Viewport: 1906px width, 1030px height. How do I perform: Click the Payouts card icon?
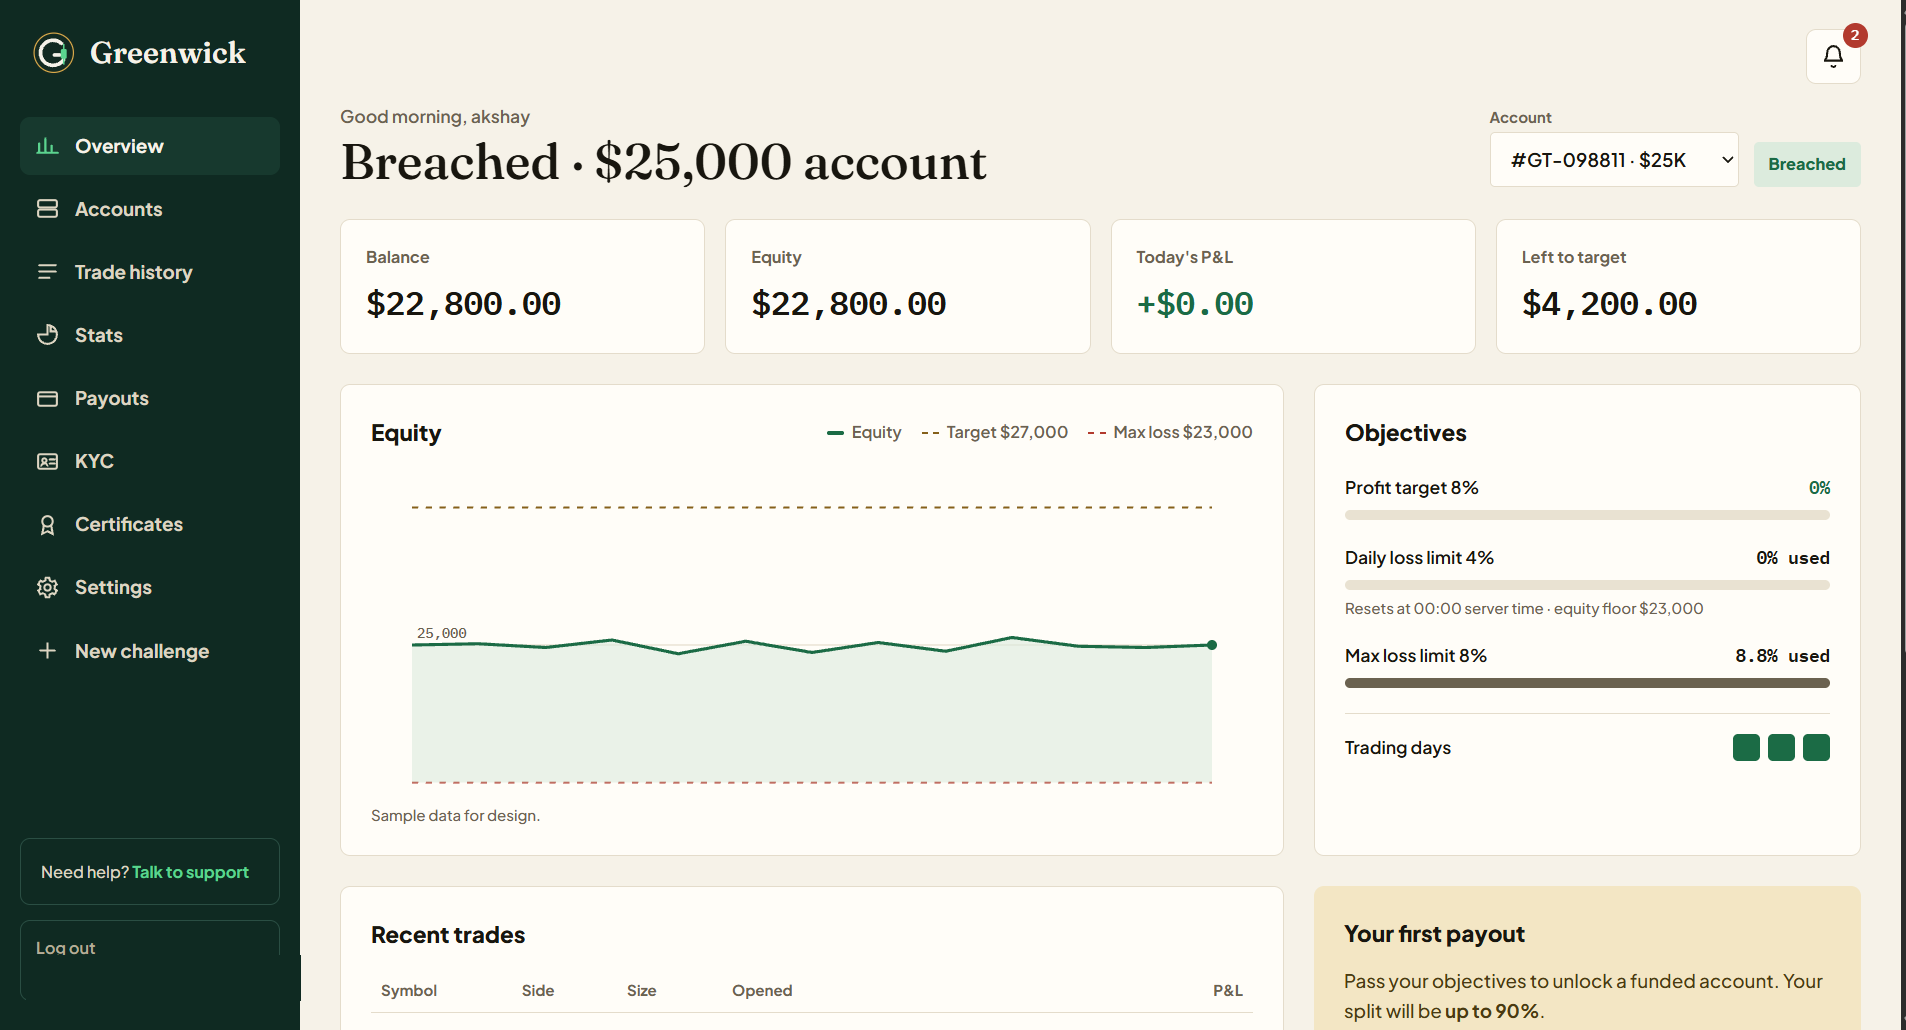click(47, 398)
